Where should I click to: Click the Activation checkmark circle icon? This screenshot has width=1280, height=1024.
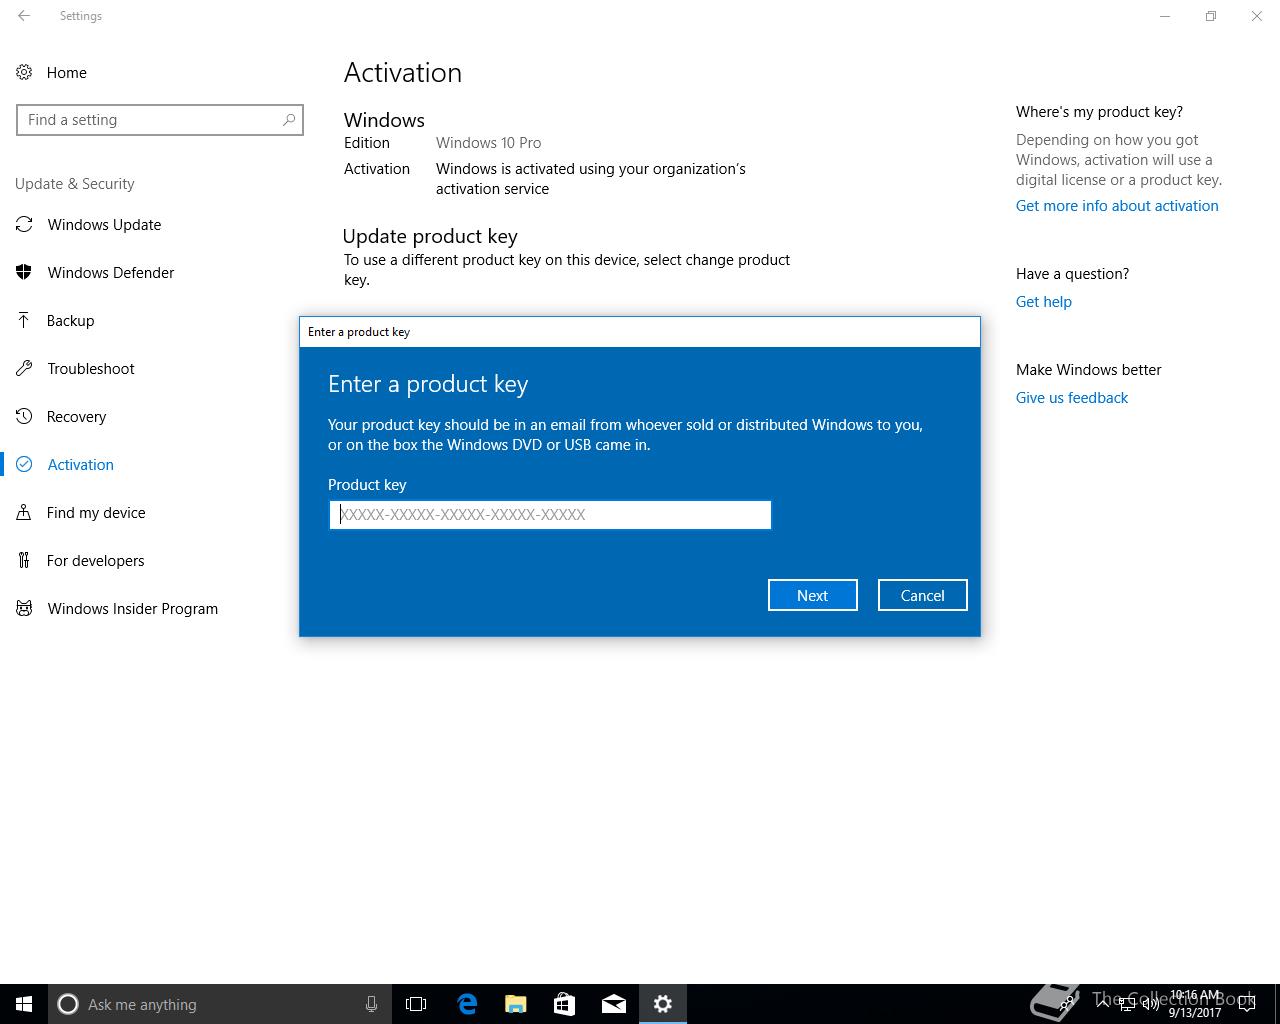coord(24,464)
